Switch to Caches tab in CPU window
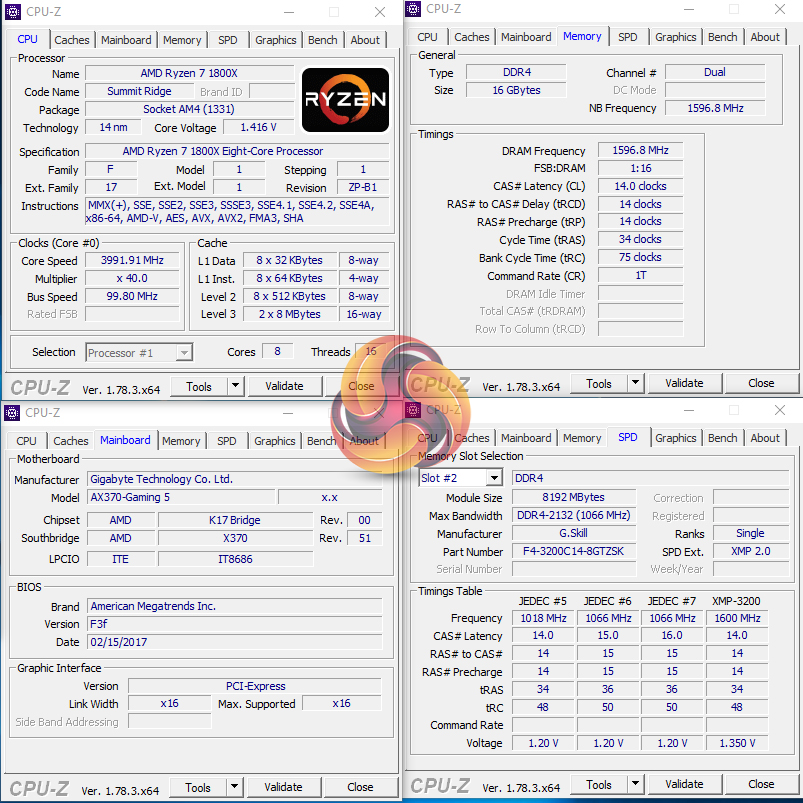This screenshot has width=803, height=803. click(72, 40)
